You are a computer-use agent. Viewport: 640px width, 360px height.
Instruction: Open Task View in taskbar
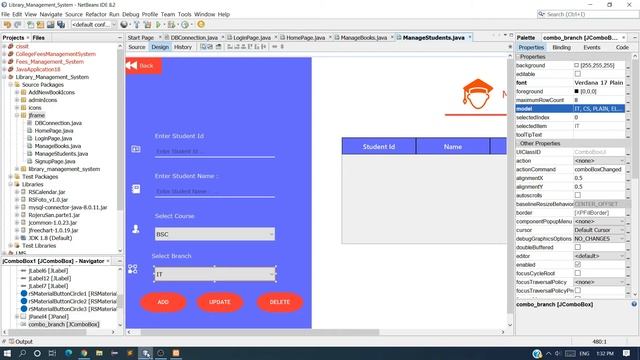(x=52, y=353)
